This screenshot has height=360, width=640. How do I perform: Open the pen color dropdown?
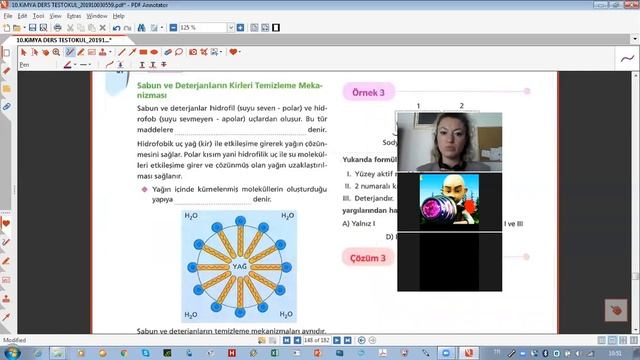(75, 64)
